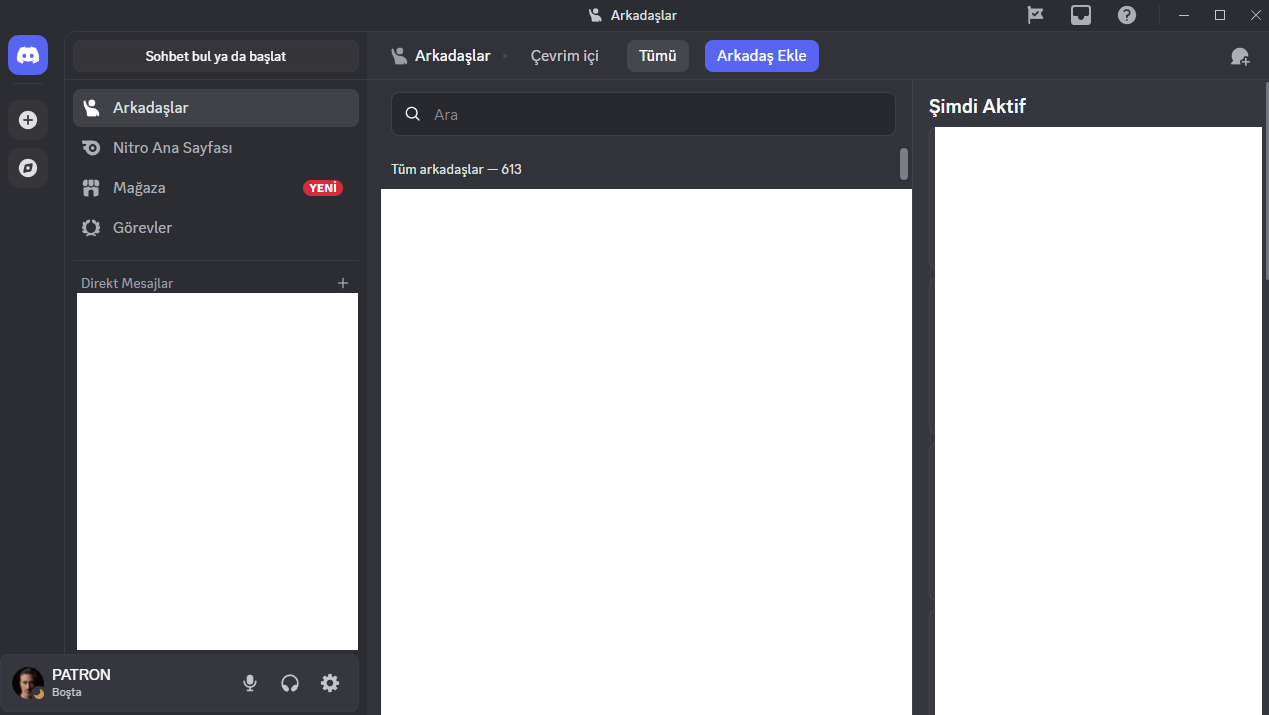The height and width of the screenshot is (715, 1269).
Task: Open PATRON user avatar
Action: [28, 683]
